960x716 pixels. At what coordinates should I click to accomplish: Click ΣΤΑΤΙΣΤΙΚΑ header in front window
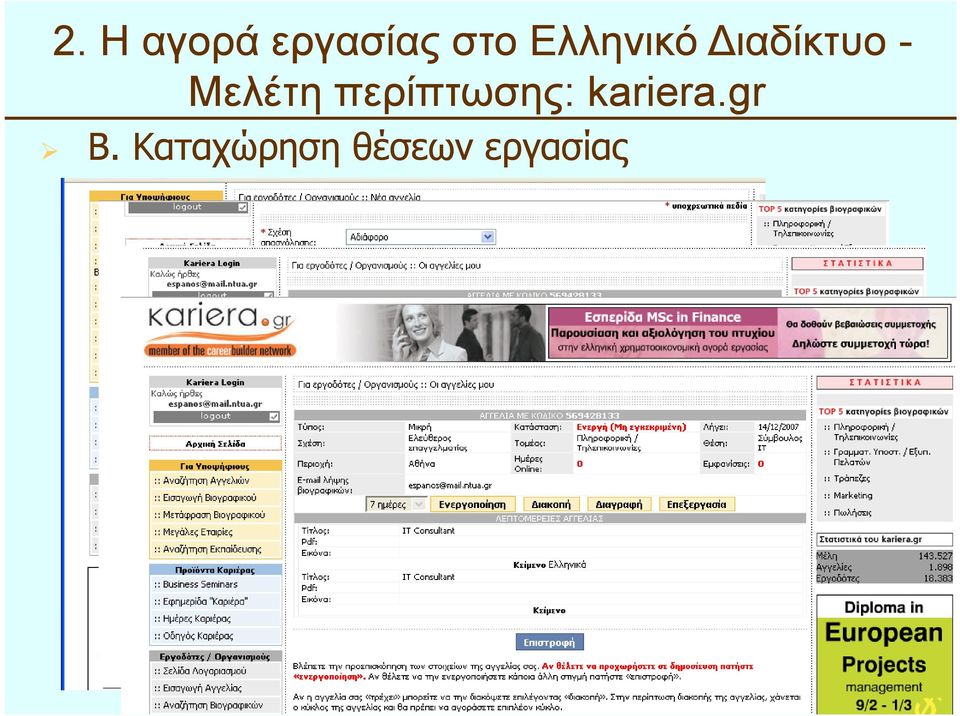pos(884,382)
